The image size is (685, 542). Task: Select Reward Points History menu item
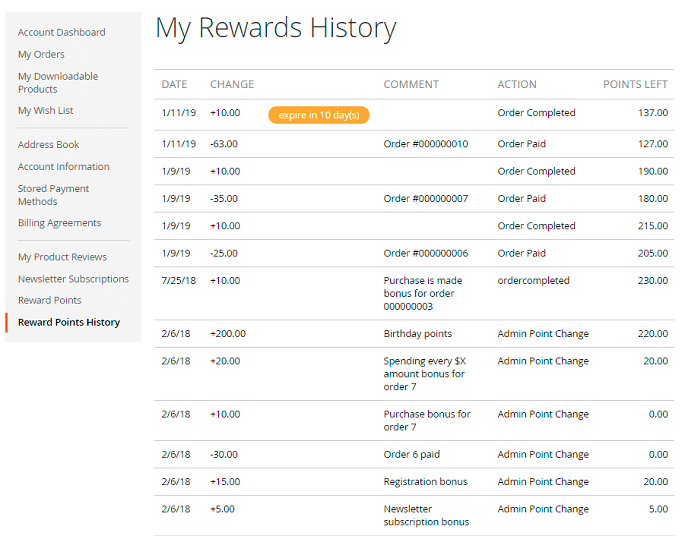68,322
